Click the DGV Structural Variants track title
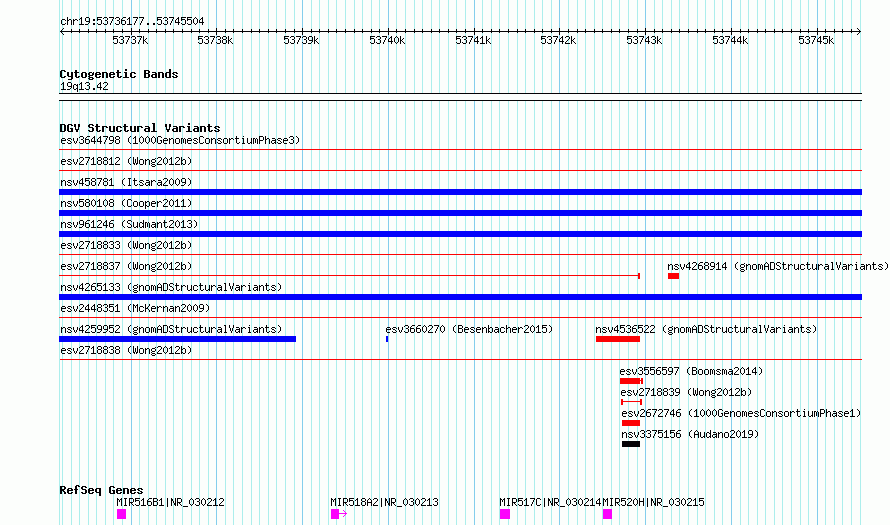 click(x=140, y=128)
